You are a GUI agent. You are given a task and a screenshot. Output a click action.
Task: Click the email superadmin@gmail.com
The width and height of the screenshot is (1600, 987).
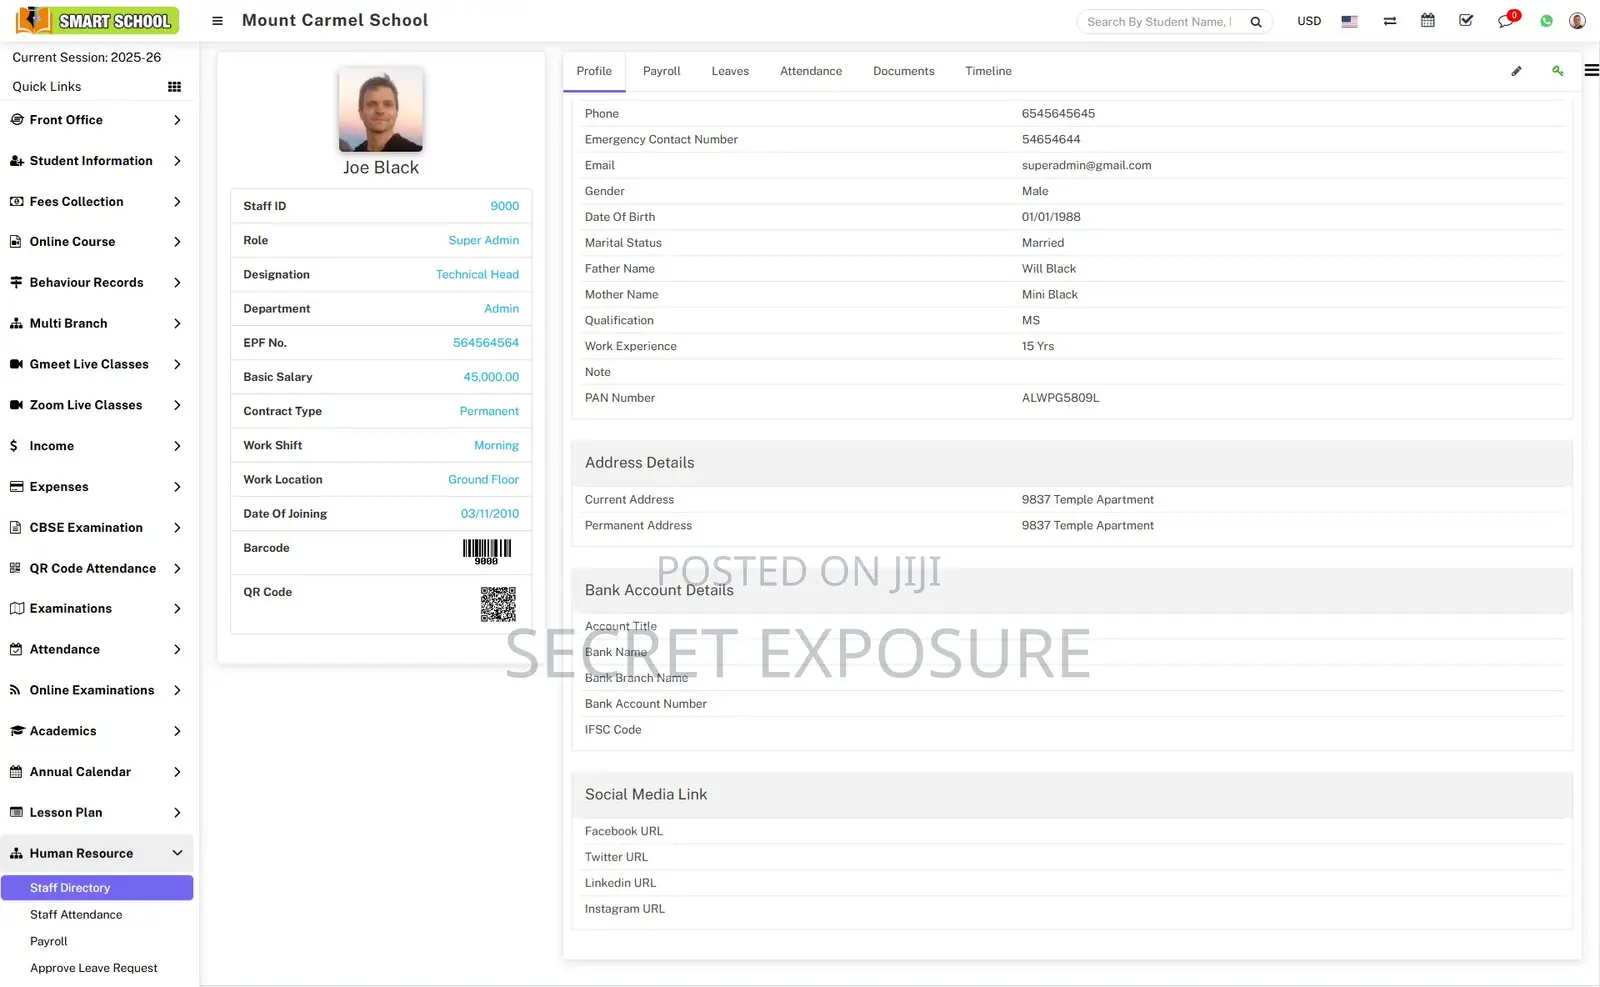tap(1086, 165)
